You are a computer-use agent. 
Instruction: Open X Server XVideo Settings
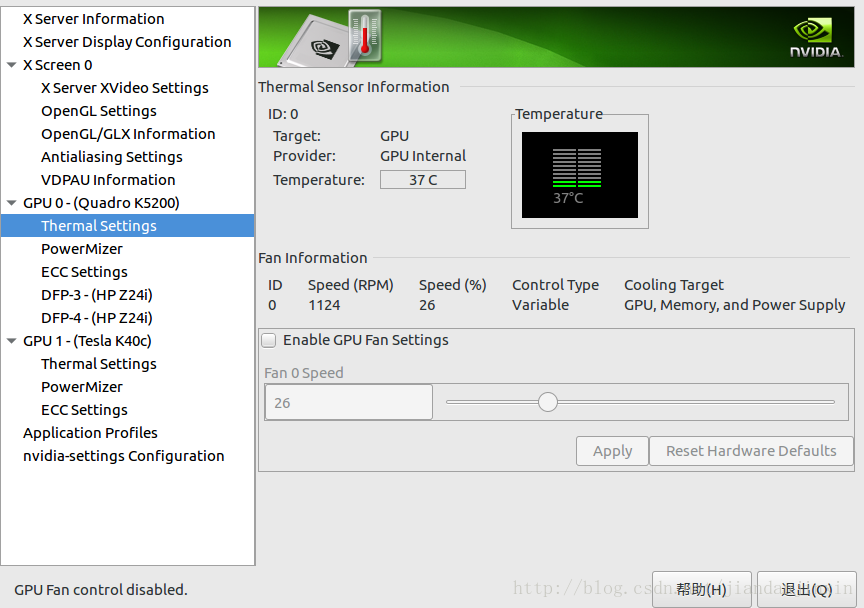tap(125, 88)
